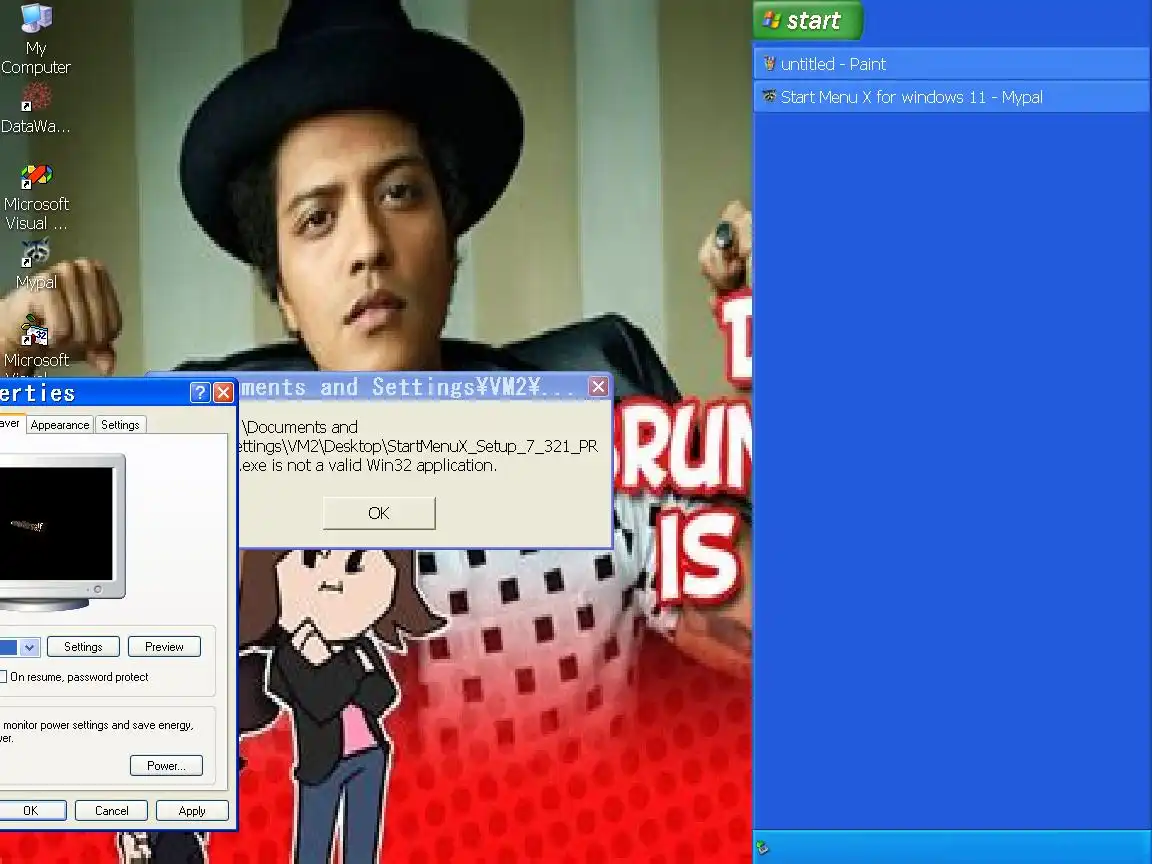Click the Mypal icon in taskbar entry

tap(768, 96)
